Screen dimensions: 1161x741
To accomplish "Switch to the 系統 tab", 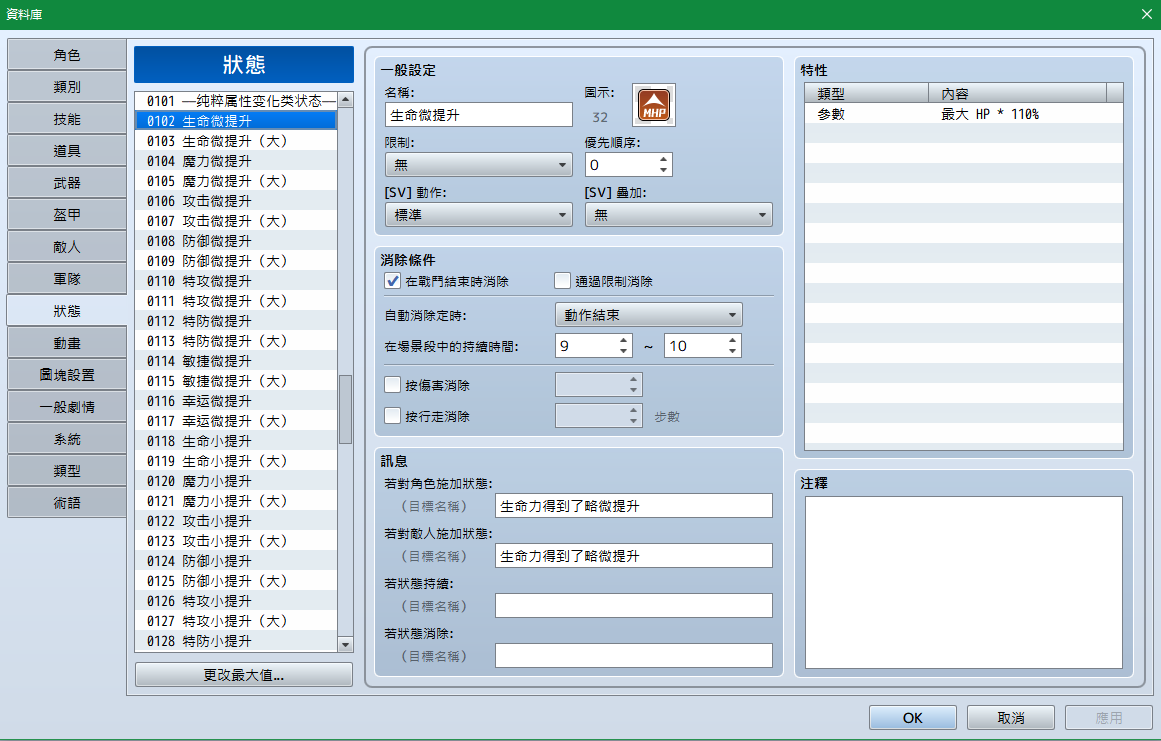I will (x=67, y=439).
